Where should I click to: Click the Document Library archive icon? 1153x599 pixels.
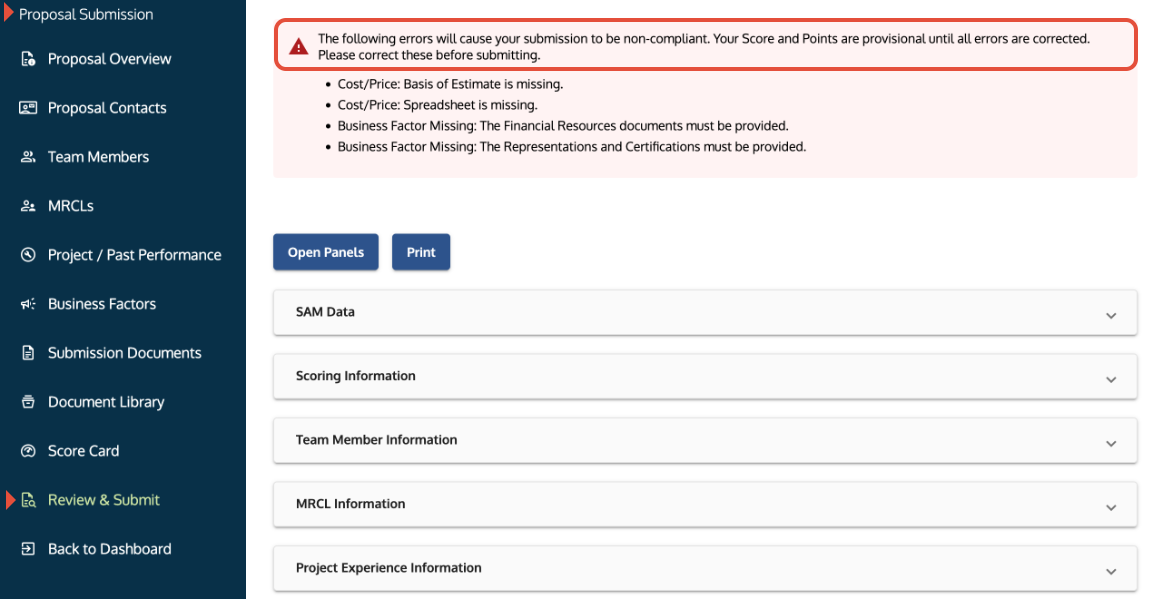click(25, 402)
